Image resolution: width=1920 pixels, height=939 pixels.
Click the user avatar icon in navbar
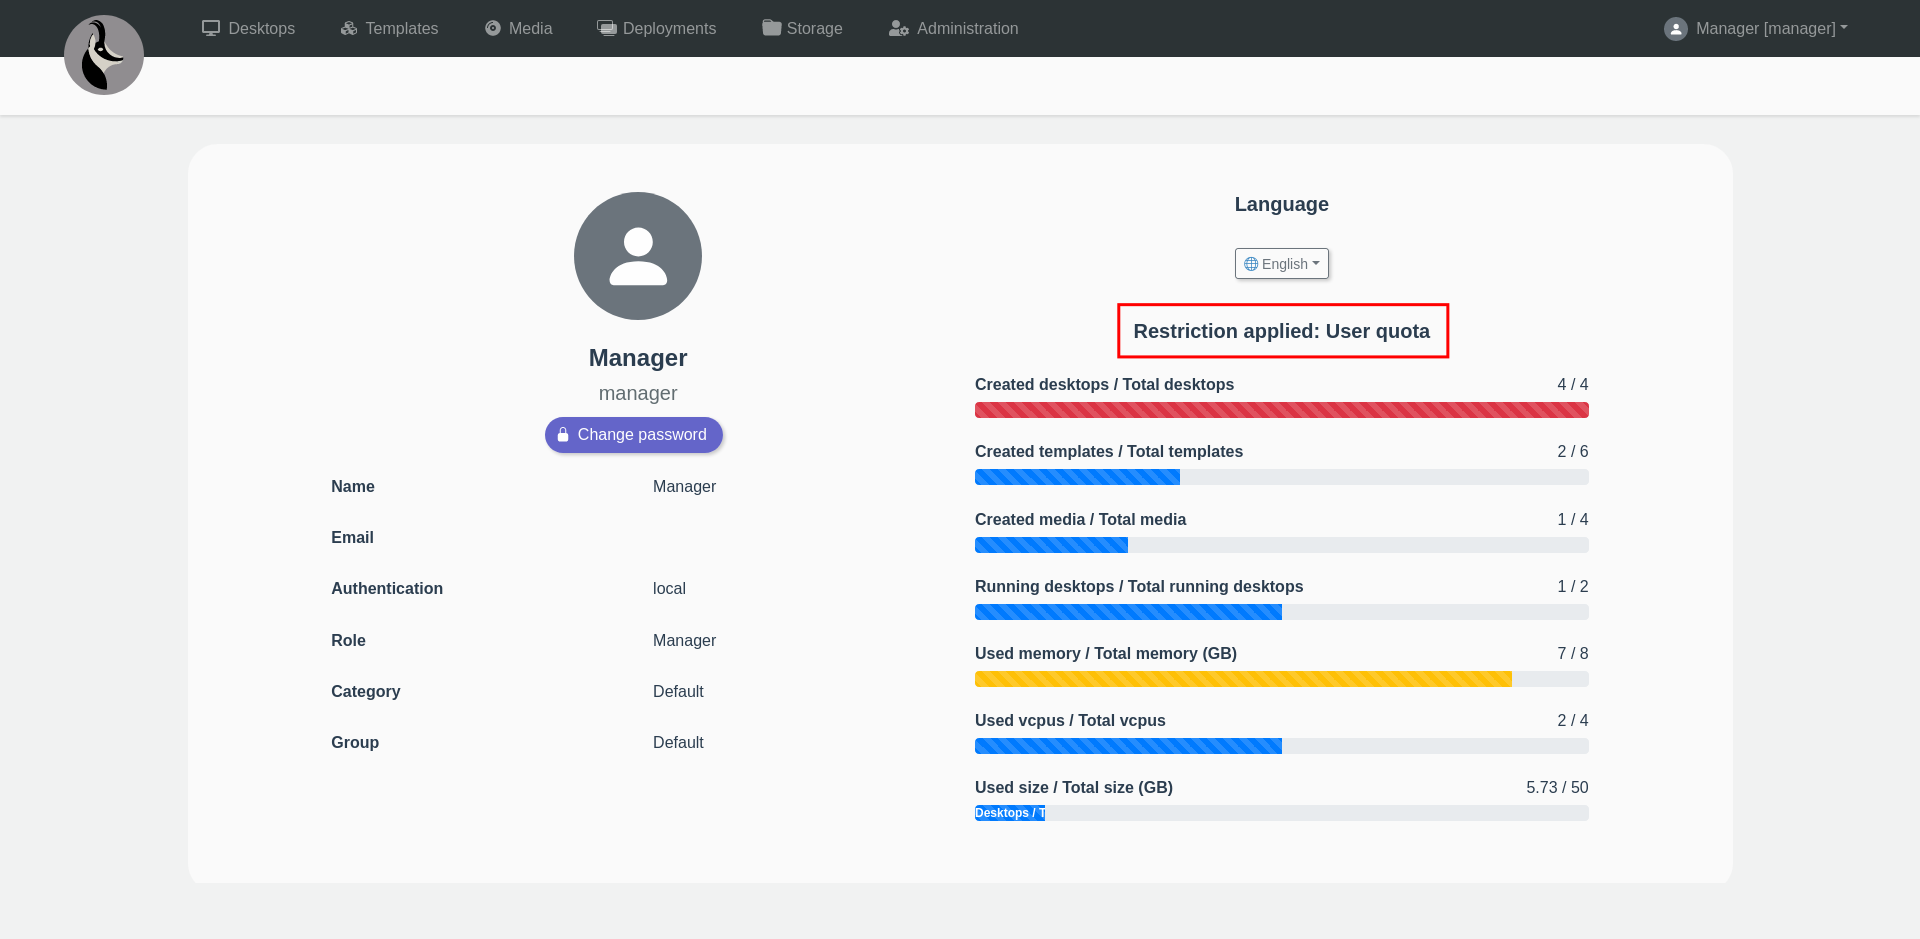pyautogui.click(x=1676, y=29)
